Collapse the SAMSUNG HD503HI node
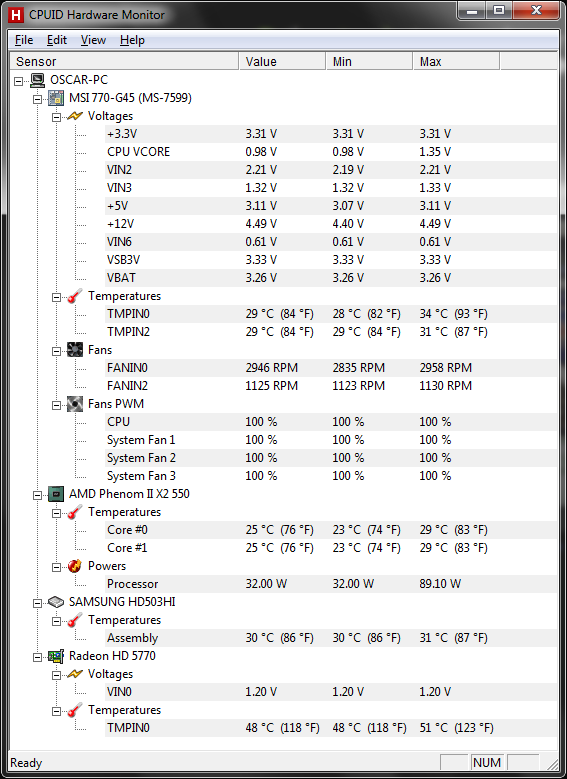 (38, 604)
